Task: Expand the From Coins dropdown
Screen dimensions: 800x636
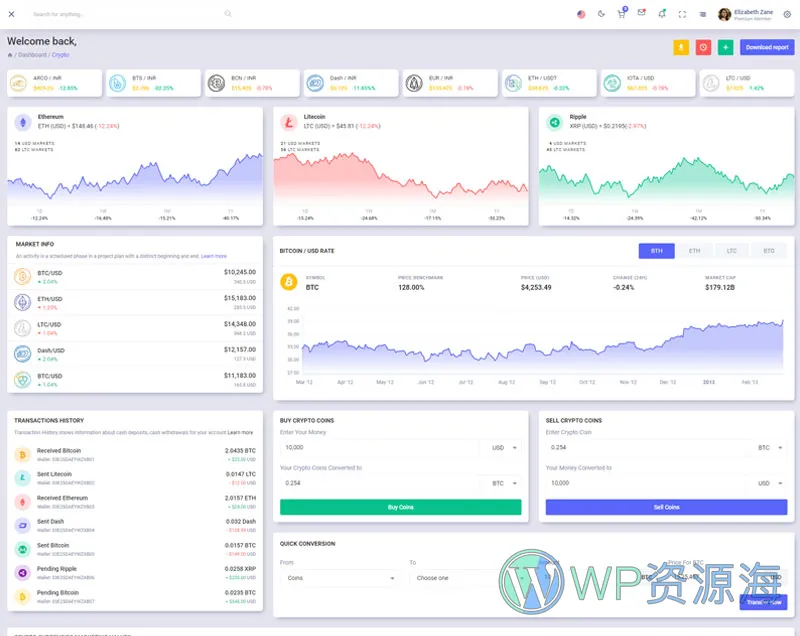Action: [x=340, y=578]
